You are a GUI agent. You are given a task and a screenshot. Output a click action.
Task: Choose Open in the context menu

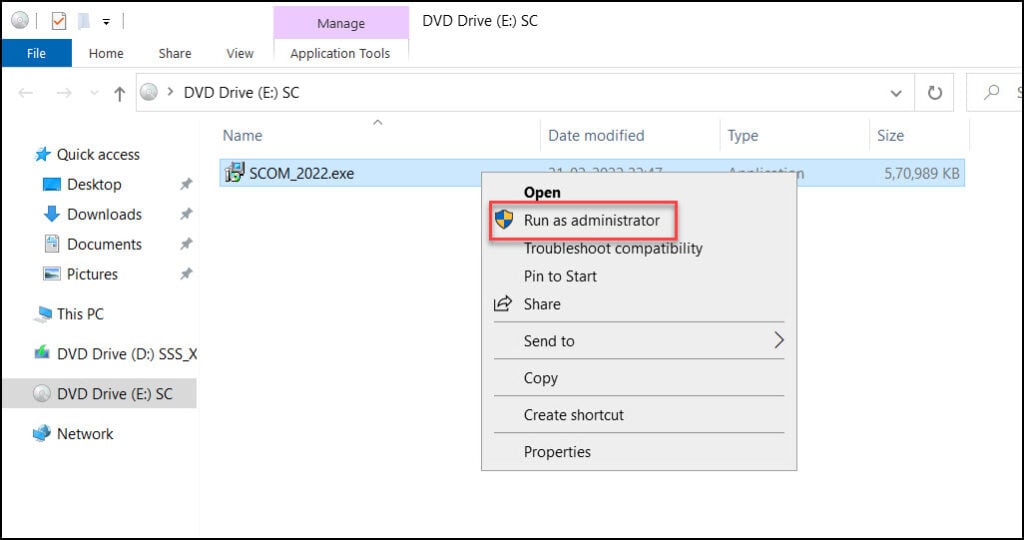pos(542,193)
